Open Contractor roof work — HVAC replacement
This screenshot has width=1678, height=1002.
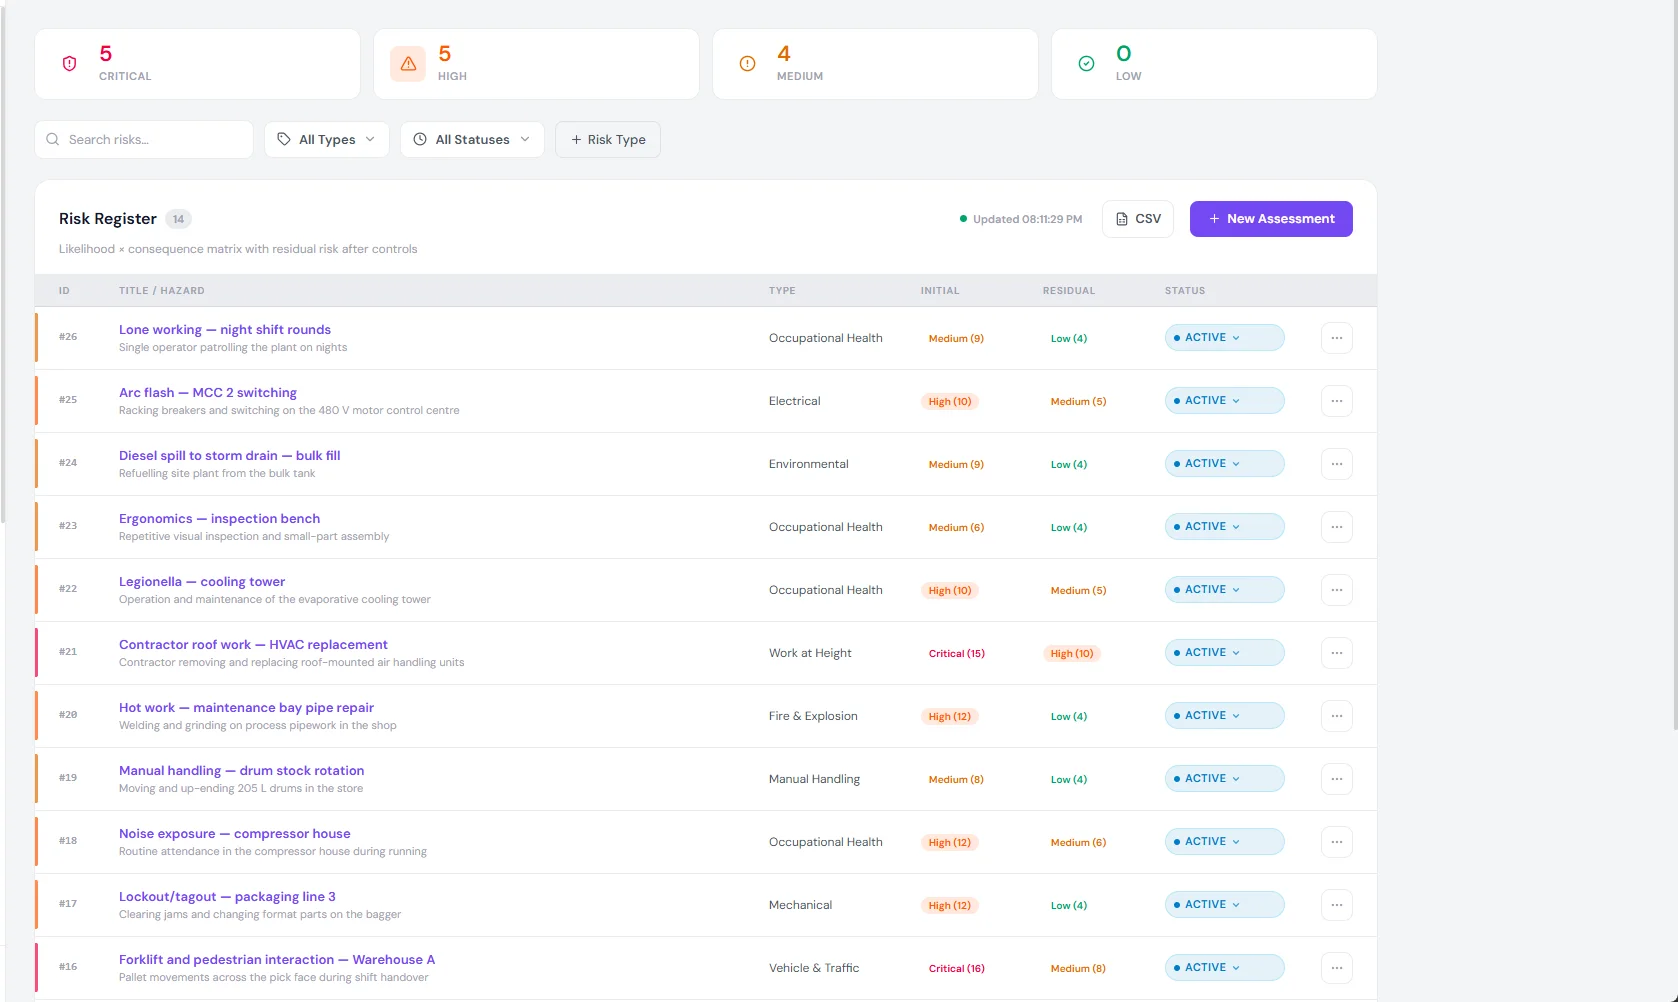[x=253, y=645]
